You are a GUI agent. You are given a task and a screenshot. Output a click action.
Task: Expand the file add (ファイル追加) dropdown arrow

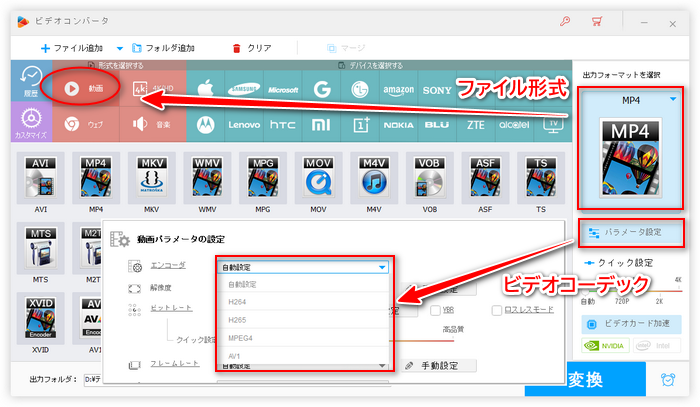[x=119, y=48]
